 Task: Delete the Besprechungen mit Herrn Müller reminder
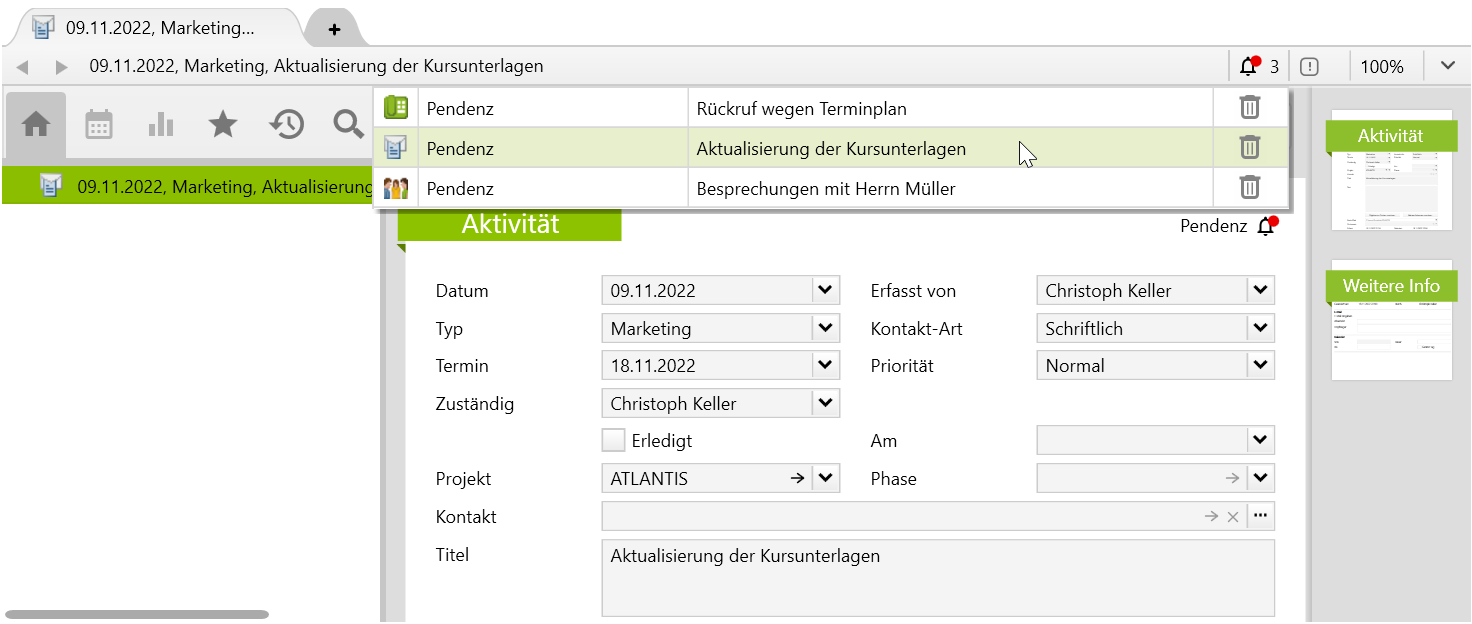[x=1249, y=188]
